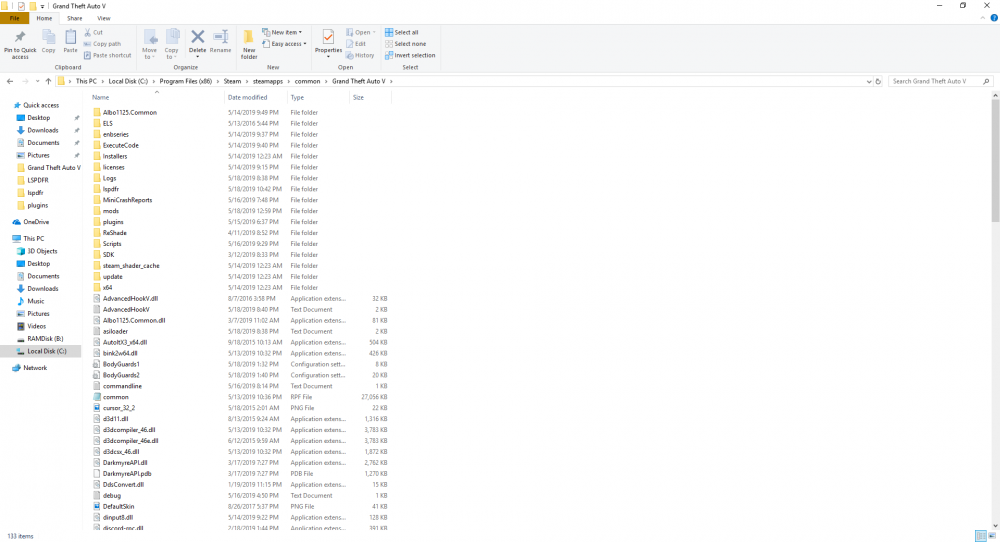The height and width of the screenshot is (542, 1000).
Task: Open Quick Access Toolbar customize dropdown
Action: coord(42,6)
